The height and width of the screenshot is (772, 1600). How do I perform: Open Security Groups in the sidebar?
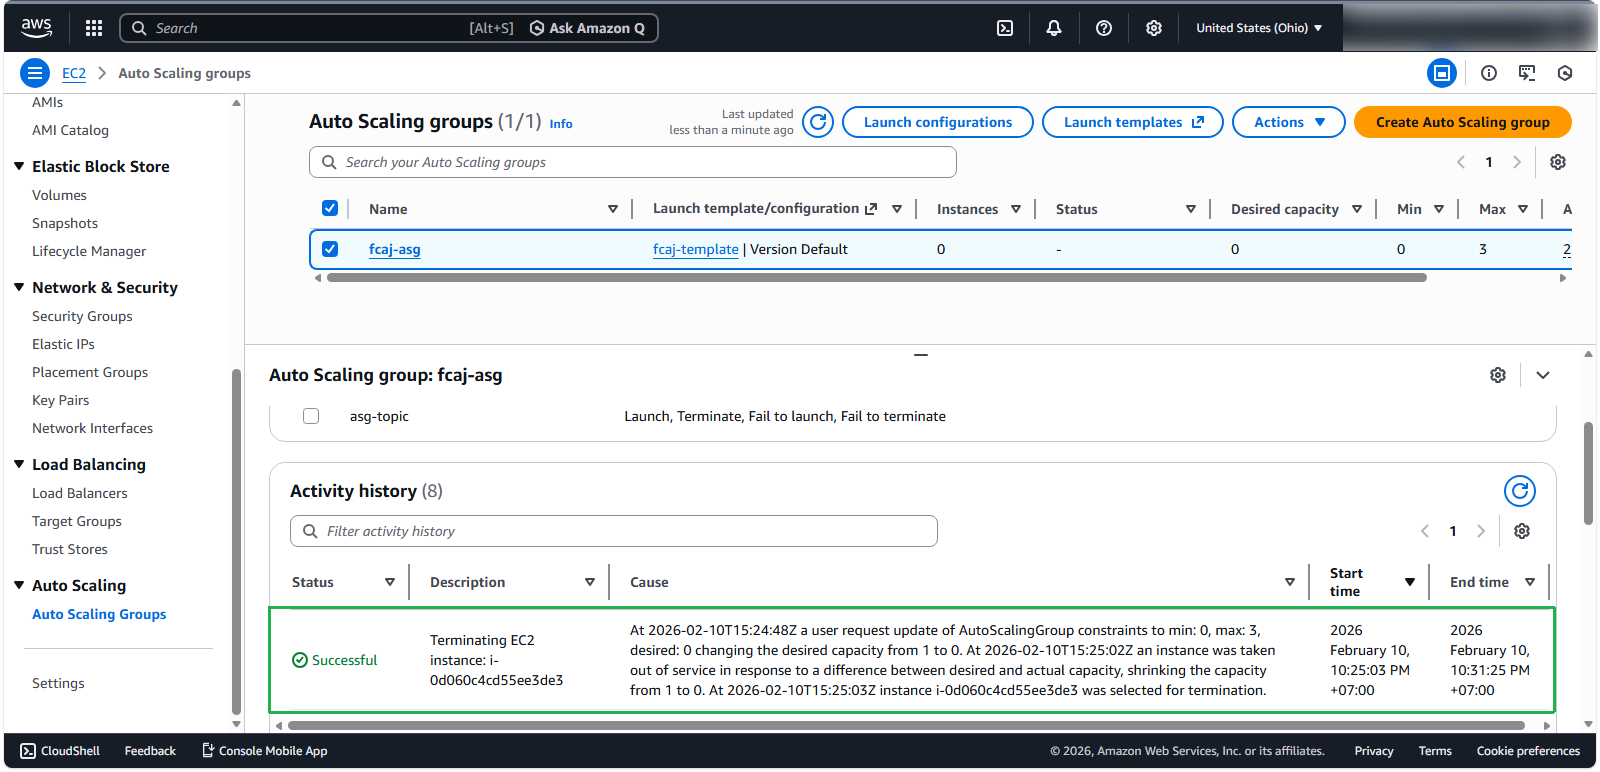click(82, 316)
